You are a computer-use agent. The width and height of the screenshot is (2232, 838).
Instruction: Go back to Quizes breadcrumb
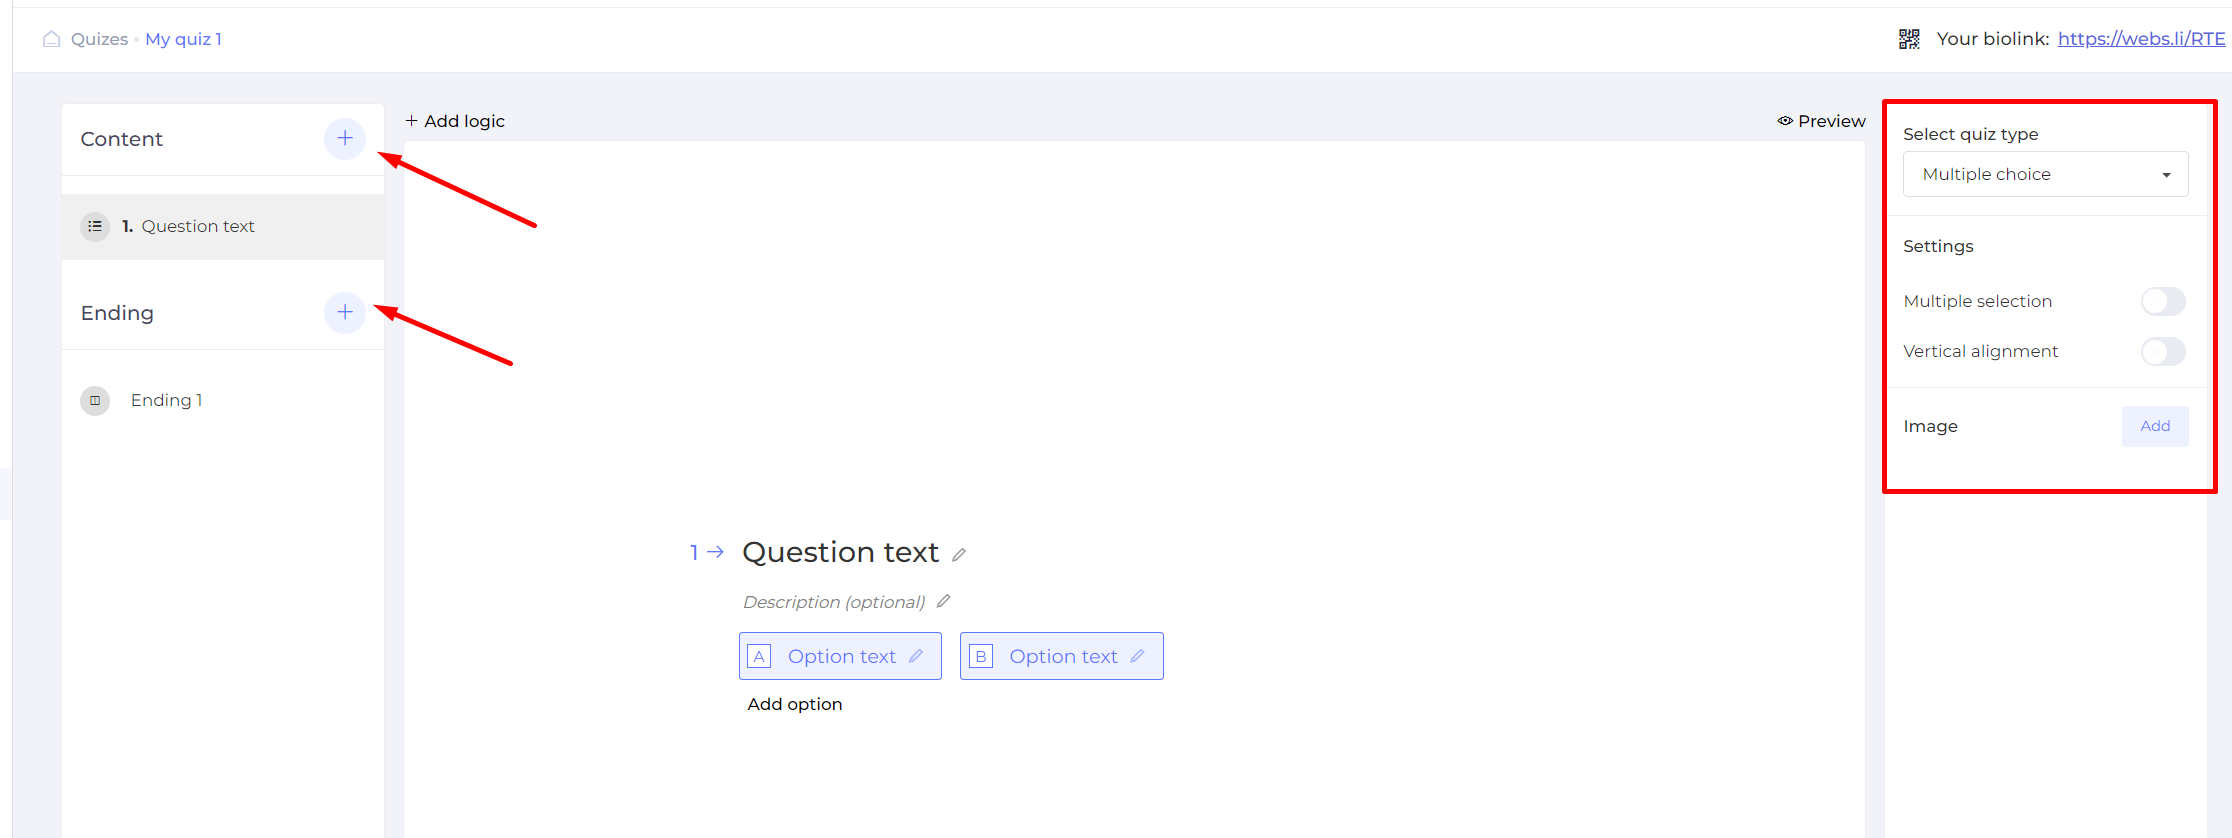coord(99,39)
